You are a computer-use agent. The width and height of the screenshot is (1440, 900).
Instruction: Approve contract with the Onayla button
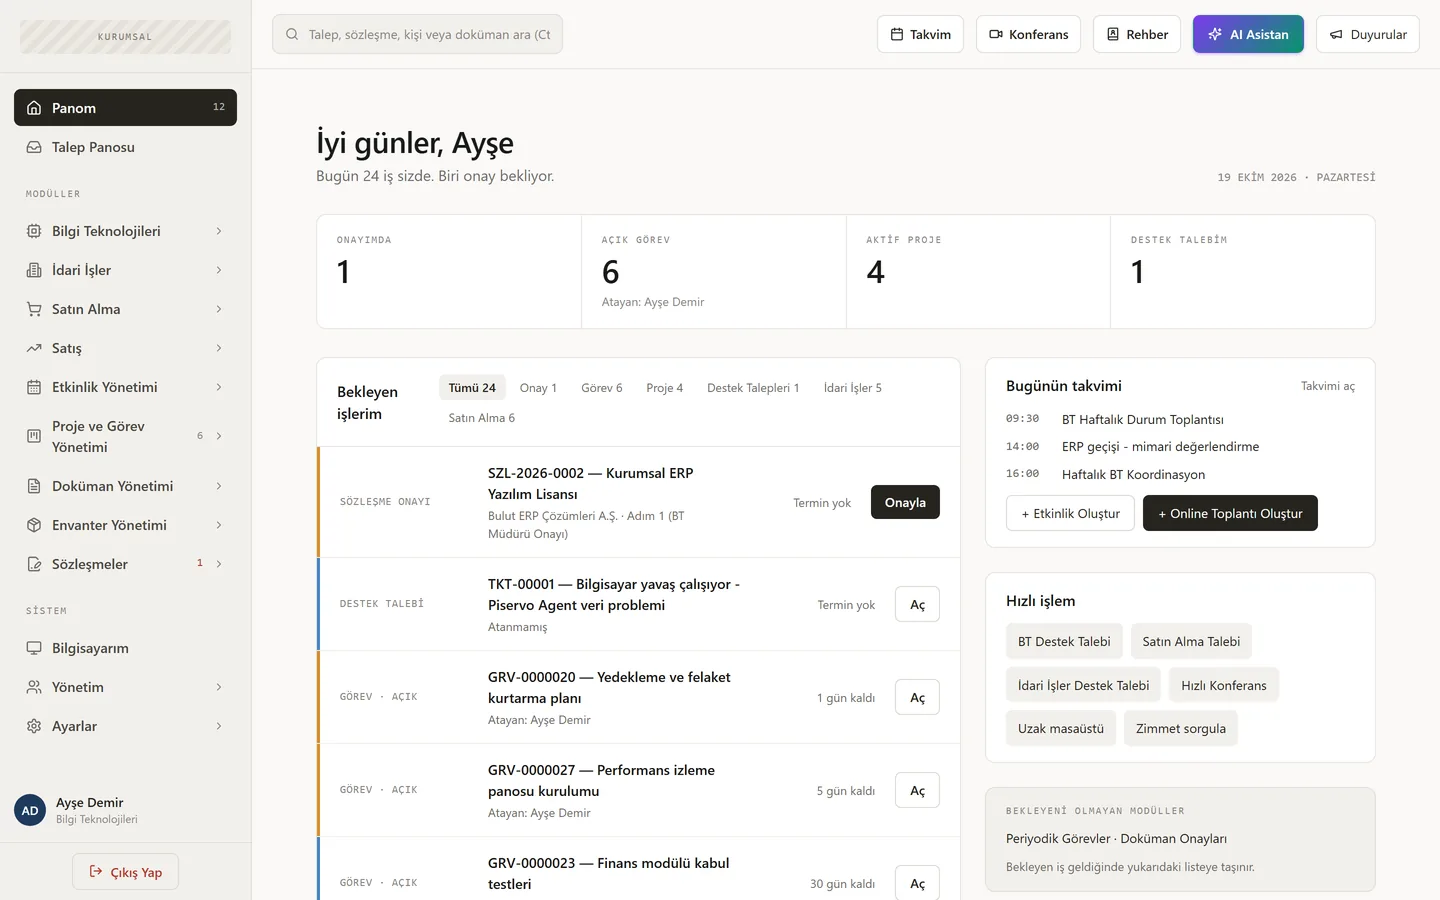coord(905,502)
